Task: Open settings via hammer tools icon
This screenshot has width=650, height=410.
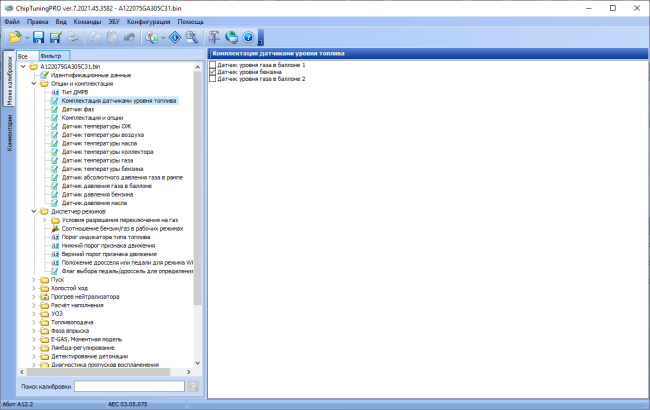Action: coord(214,37)
